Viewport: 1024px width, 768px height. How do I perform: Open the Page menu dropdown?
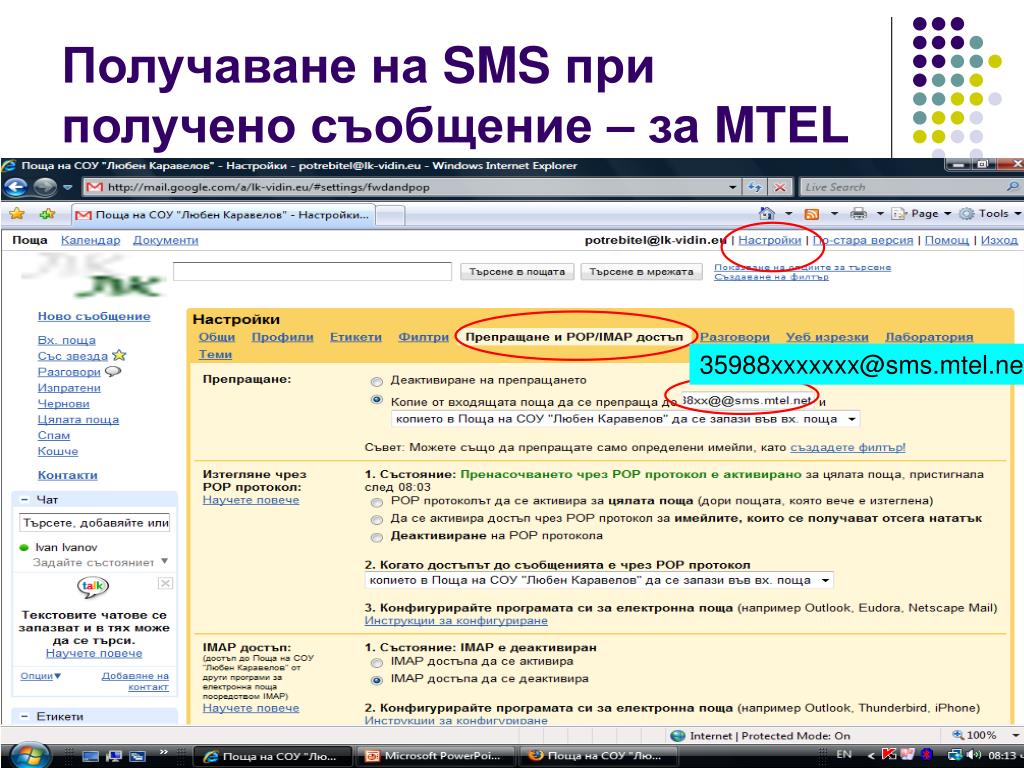pos(921,214)
